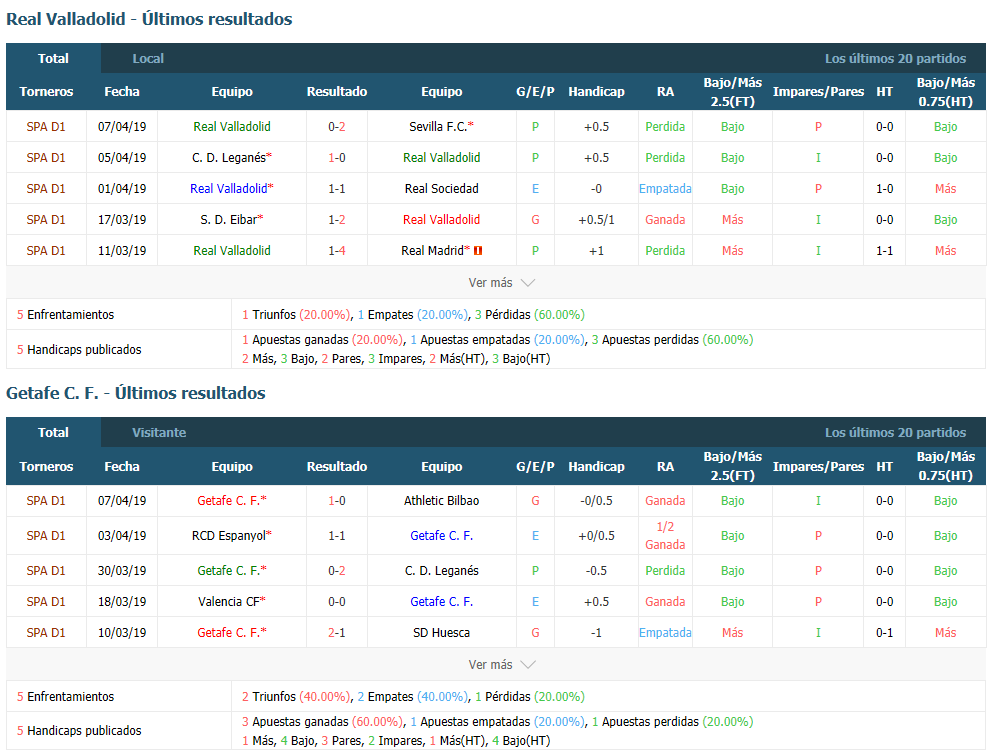Screen dimensions: 993x756
Task: Select the Total tab in Real Valladolid table
Action: (53, 58)
